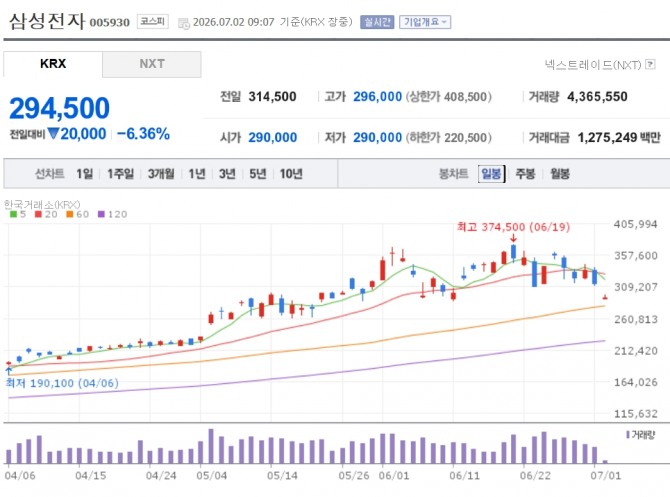Click the 최고 374,500 high price marker
Viewport: 670px width, 497px height.
click(x=513, y=226)
